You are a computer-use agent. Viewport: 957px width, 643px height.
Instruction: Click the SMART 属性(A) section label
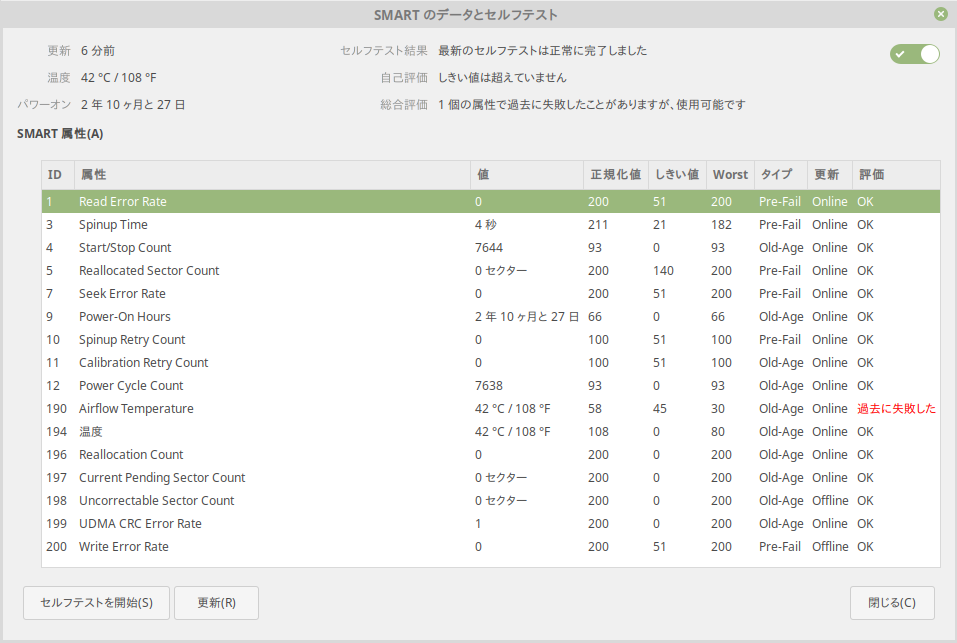(60, 134)
